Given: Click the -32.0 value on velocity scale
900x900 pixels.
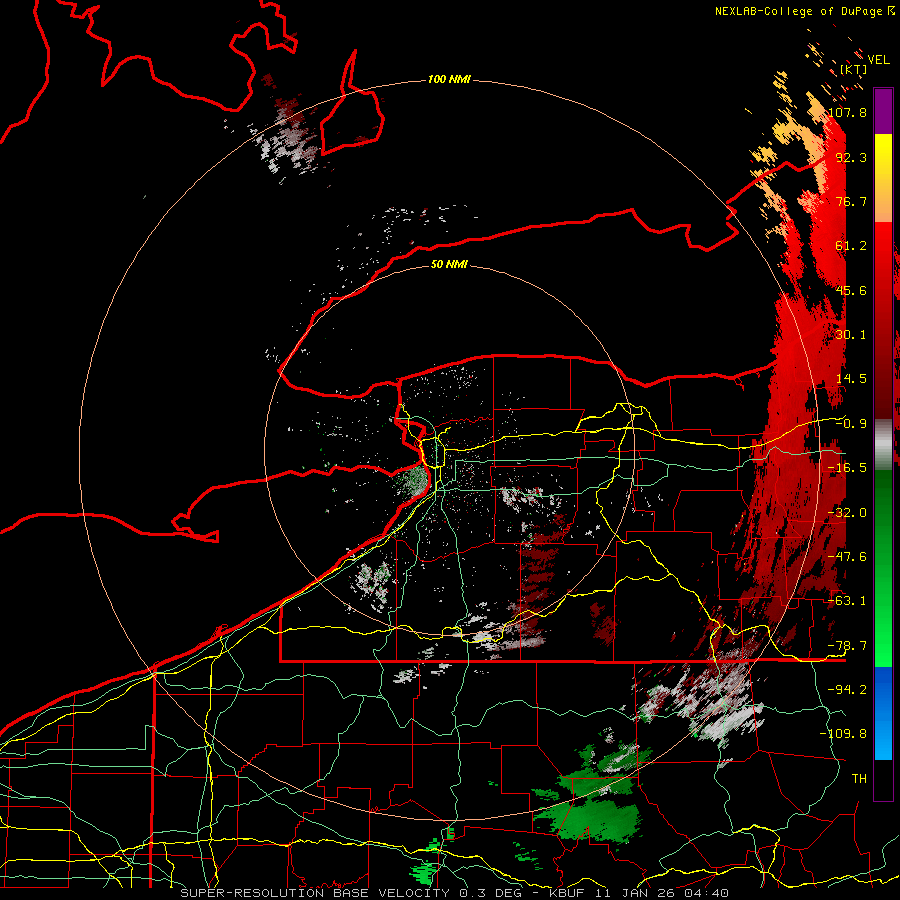Looking at the screenshot, I should 847,513.
